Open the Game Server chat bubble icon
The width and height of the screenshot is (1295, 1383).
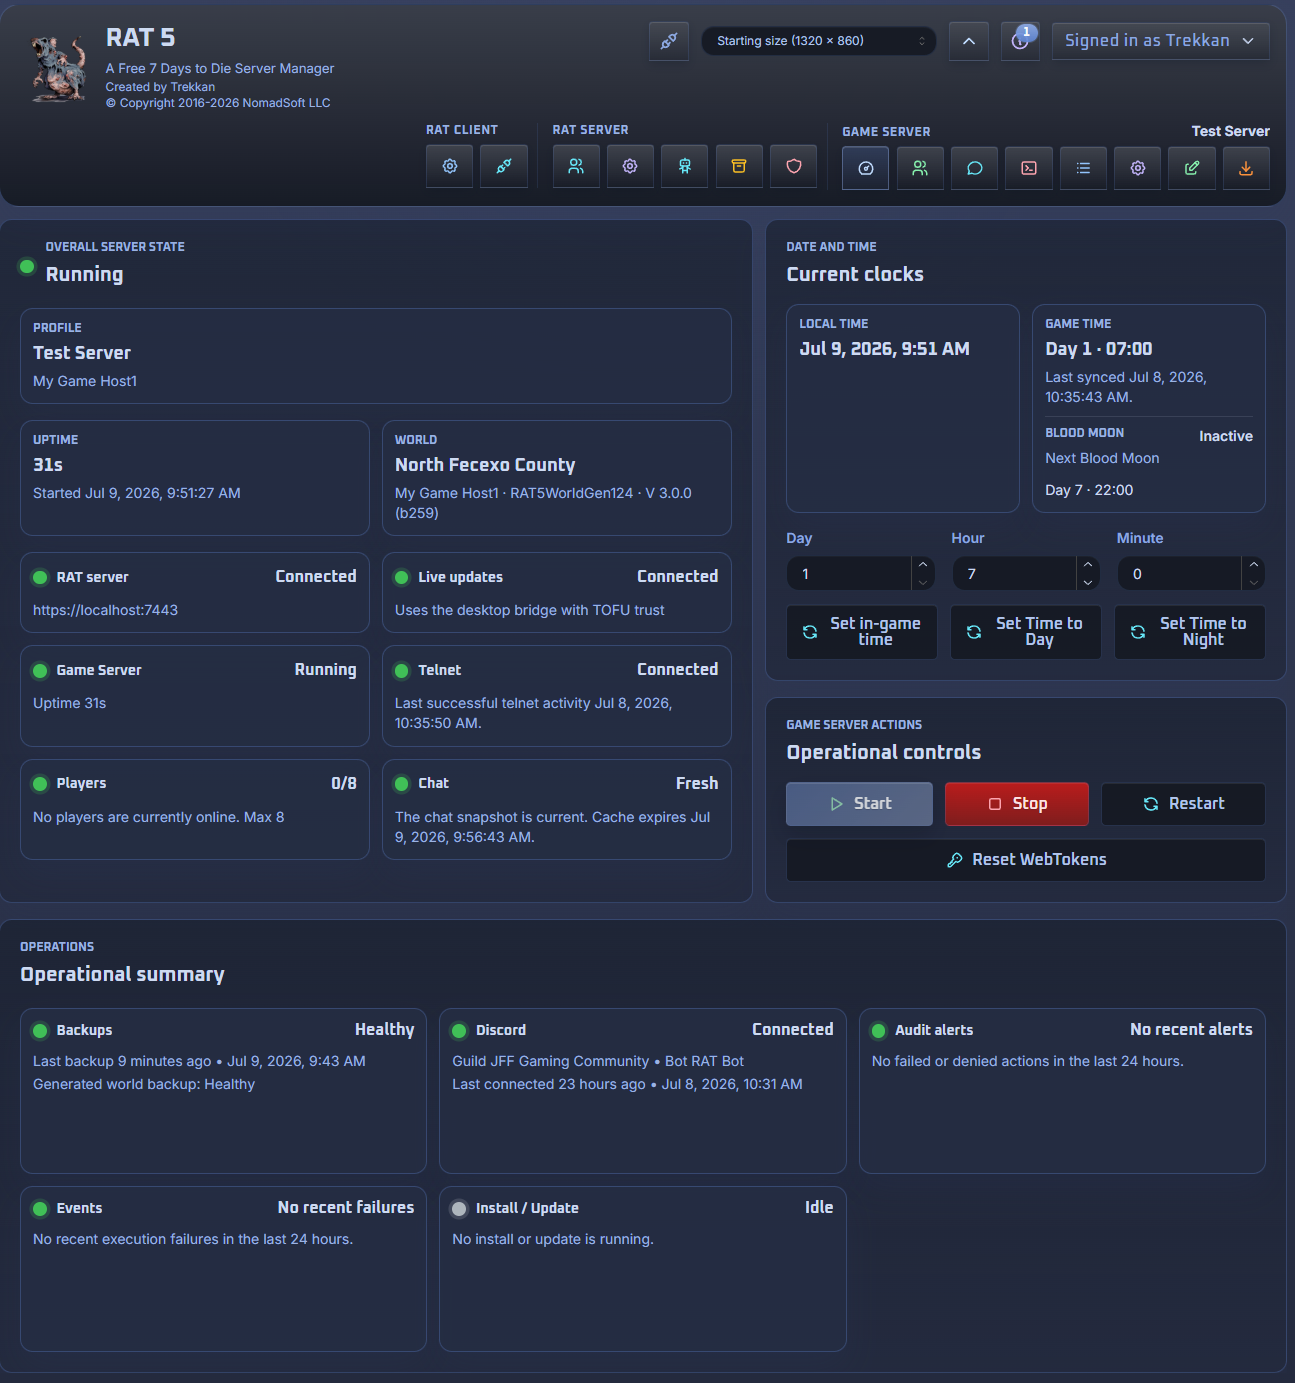[x=974, y=168]
